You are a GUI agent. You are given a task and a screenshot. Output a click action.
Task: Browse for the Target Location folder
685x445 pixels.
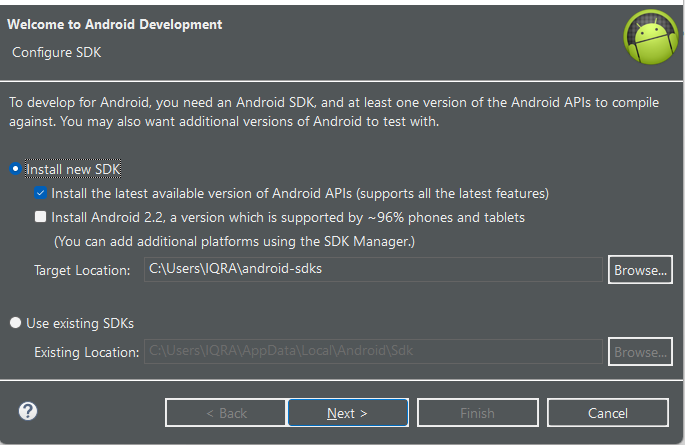(640, 270)
